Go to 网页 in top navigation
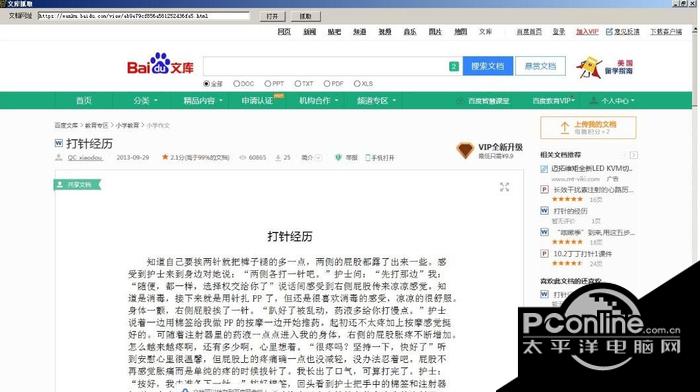Image resolution: width=700 pixels, height=392 pixels. tap(284, 32)
